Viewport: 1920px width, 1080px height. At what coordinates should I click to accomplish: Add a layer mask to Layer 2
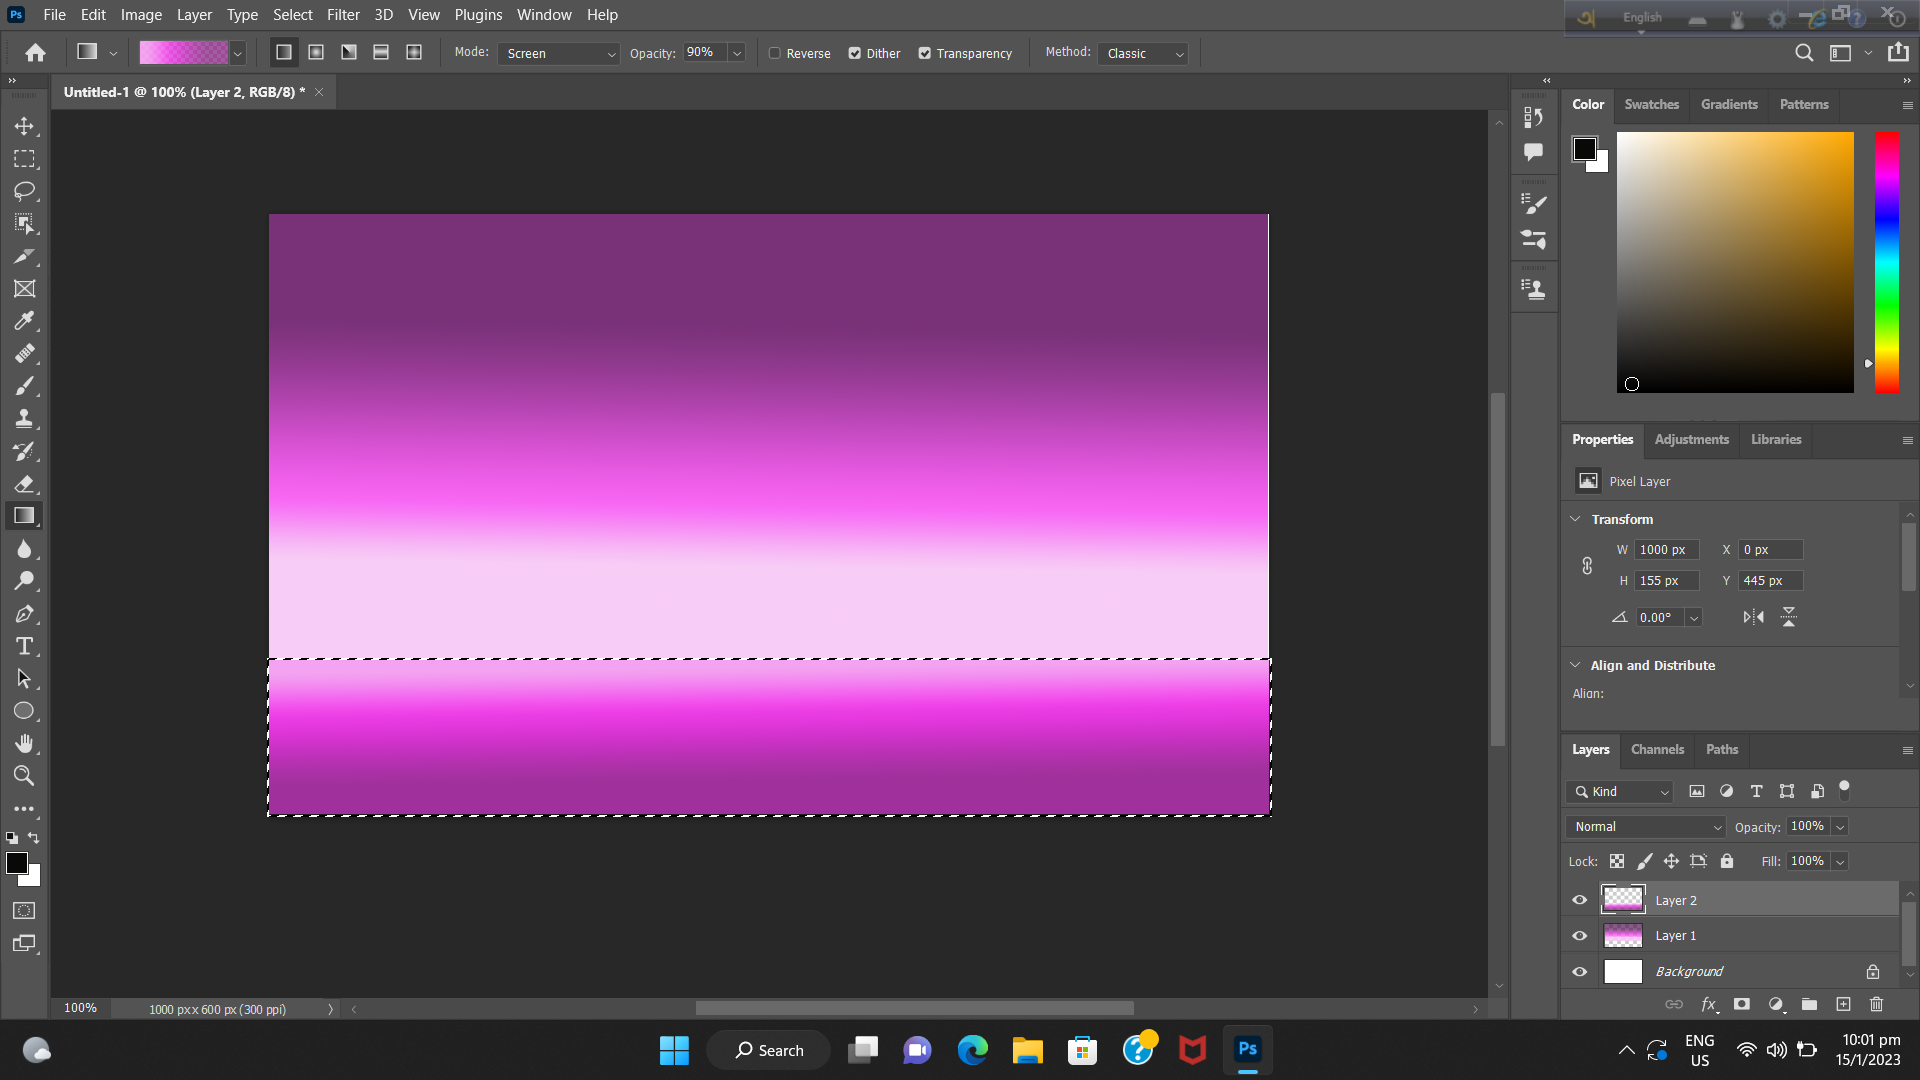click(1742, 1004)
